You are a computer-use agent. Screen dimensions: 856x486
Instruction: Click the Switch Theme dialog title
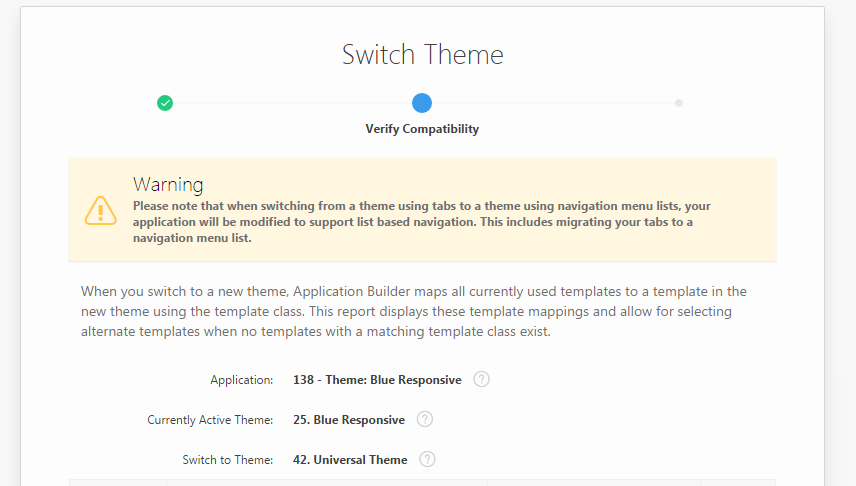tap(422, 54)
